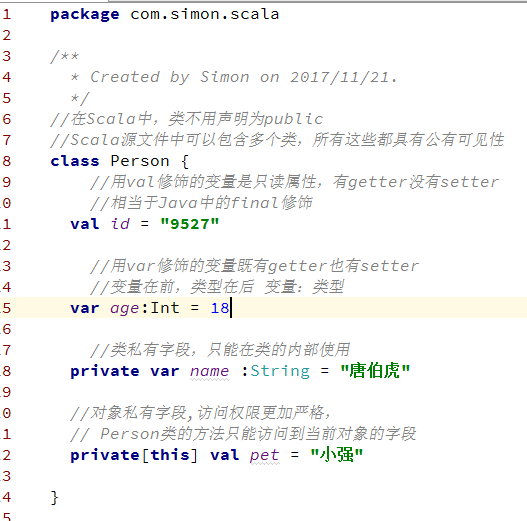Click comment '//变量在前, 类型在后'
527x521 pixels.
tap(217, 287)
